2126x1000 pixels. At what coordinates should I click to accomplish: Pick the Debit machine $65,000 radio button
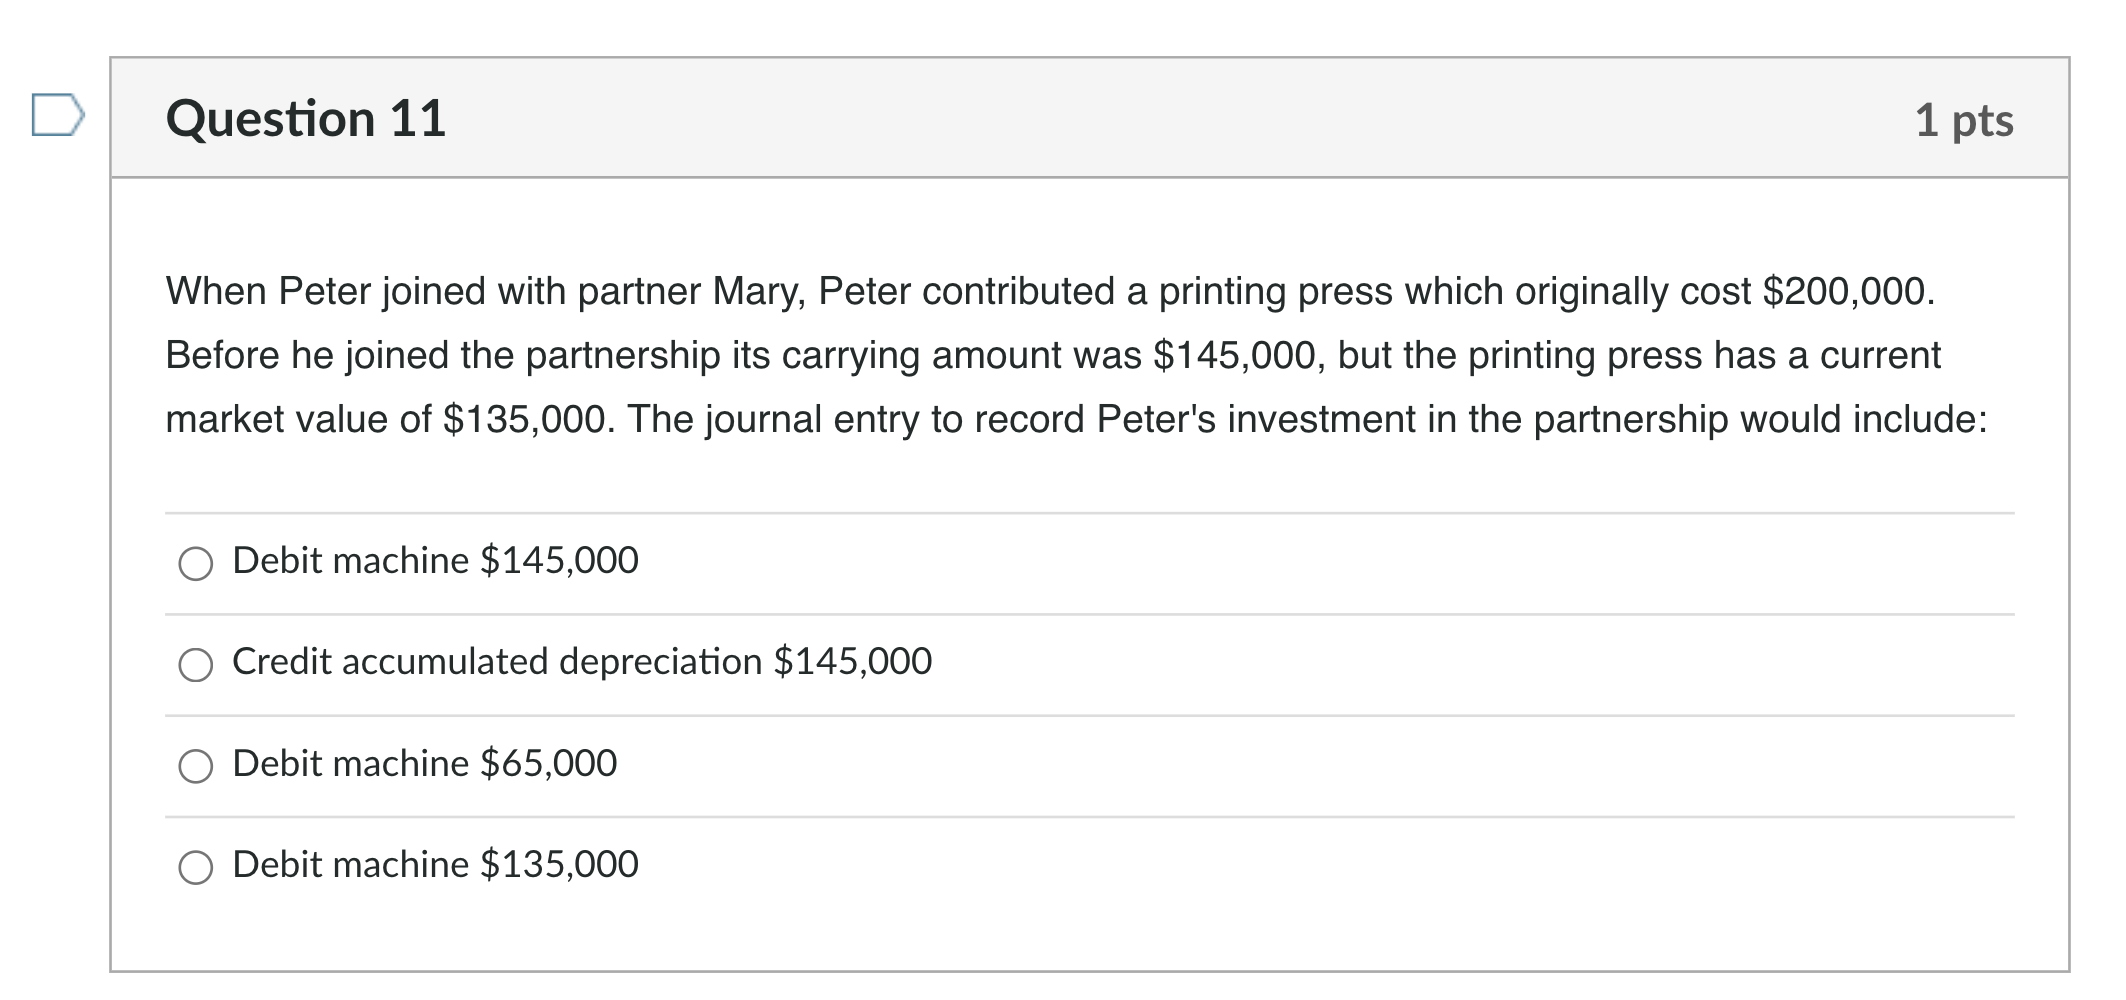[195, 767]
